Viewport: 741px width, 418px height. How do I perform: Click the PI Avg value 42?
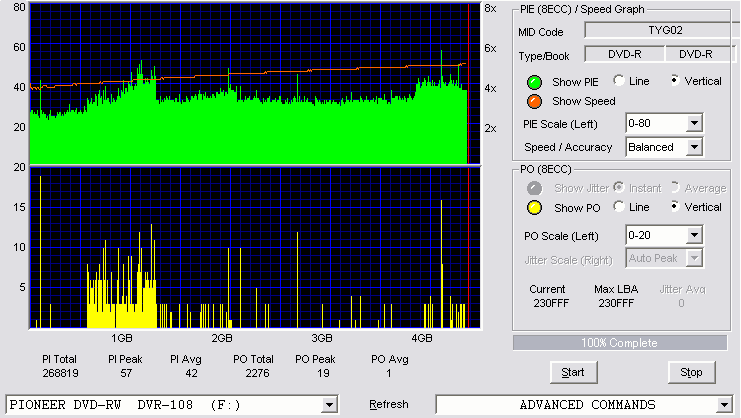click(x=191, y=373)
